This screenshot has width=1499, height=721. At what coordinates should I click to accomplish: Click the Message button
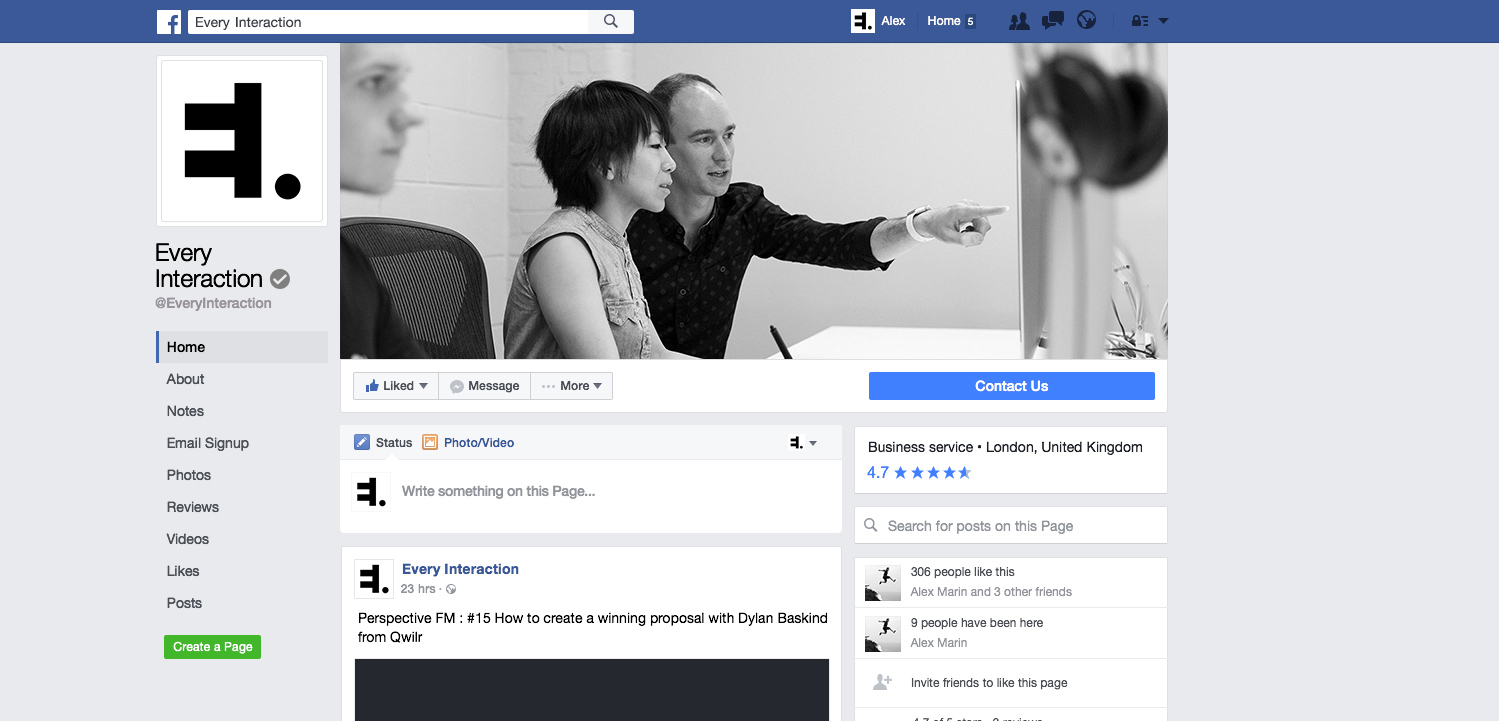click(484, 386)
